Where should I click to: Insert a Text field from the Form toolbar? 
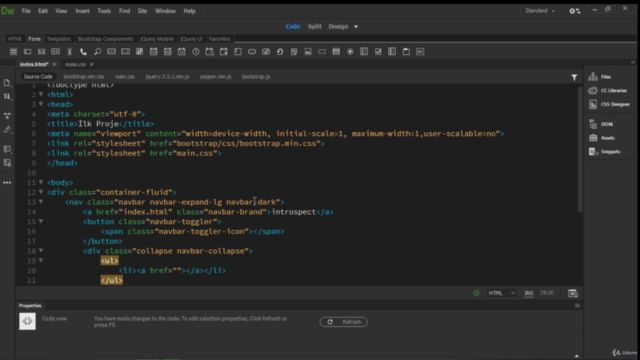27,52
